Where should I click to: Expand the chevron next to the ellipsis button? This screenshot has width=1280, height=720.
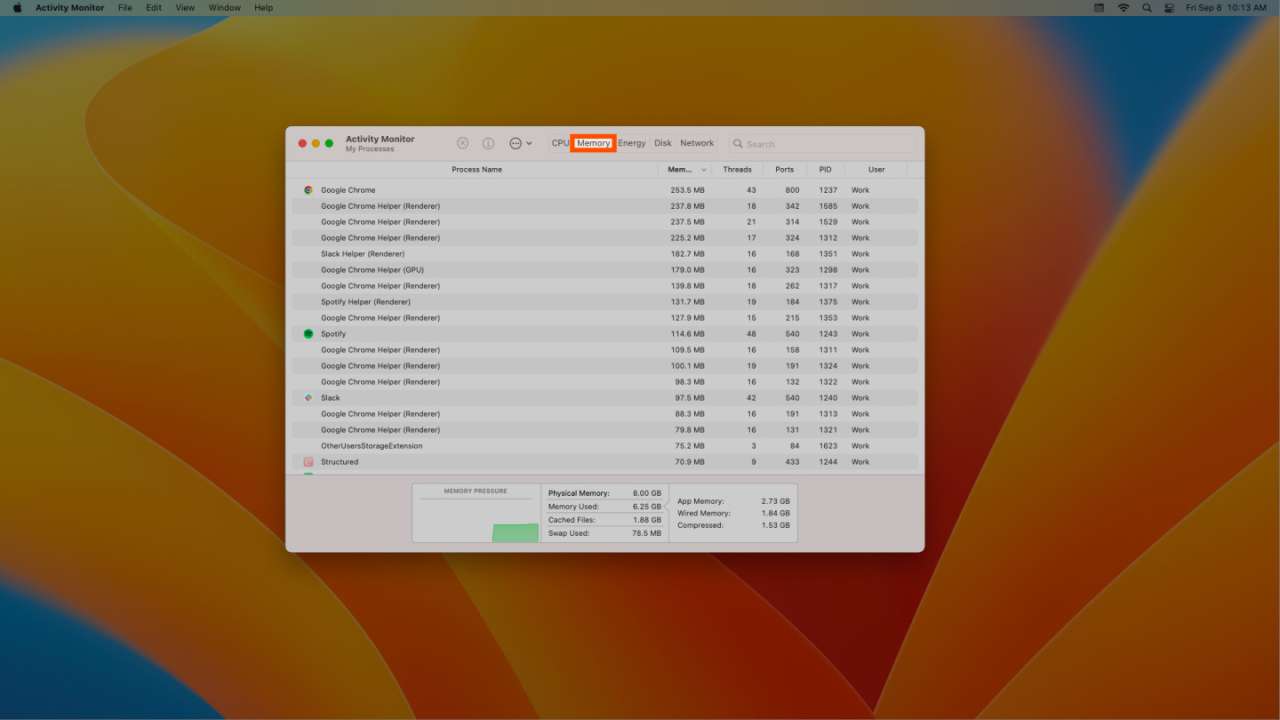pos(529,143)
